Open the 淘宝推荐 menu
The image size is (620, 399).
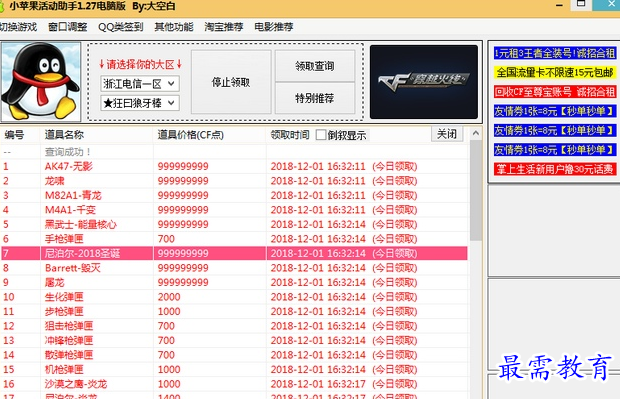(x=224, y=27)
